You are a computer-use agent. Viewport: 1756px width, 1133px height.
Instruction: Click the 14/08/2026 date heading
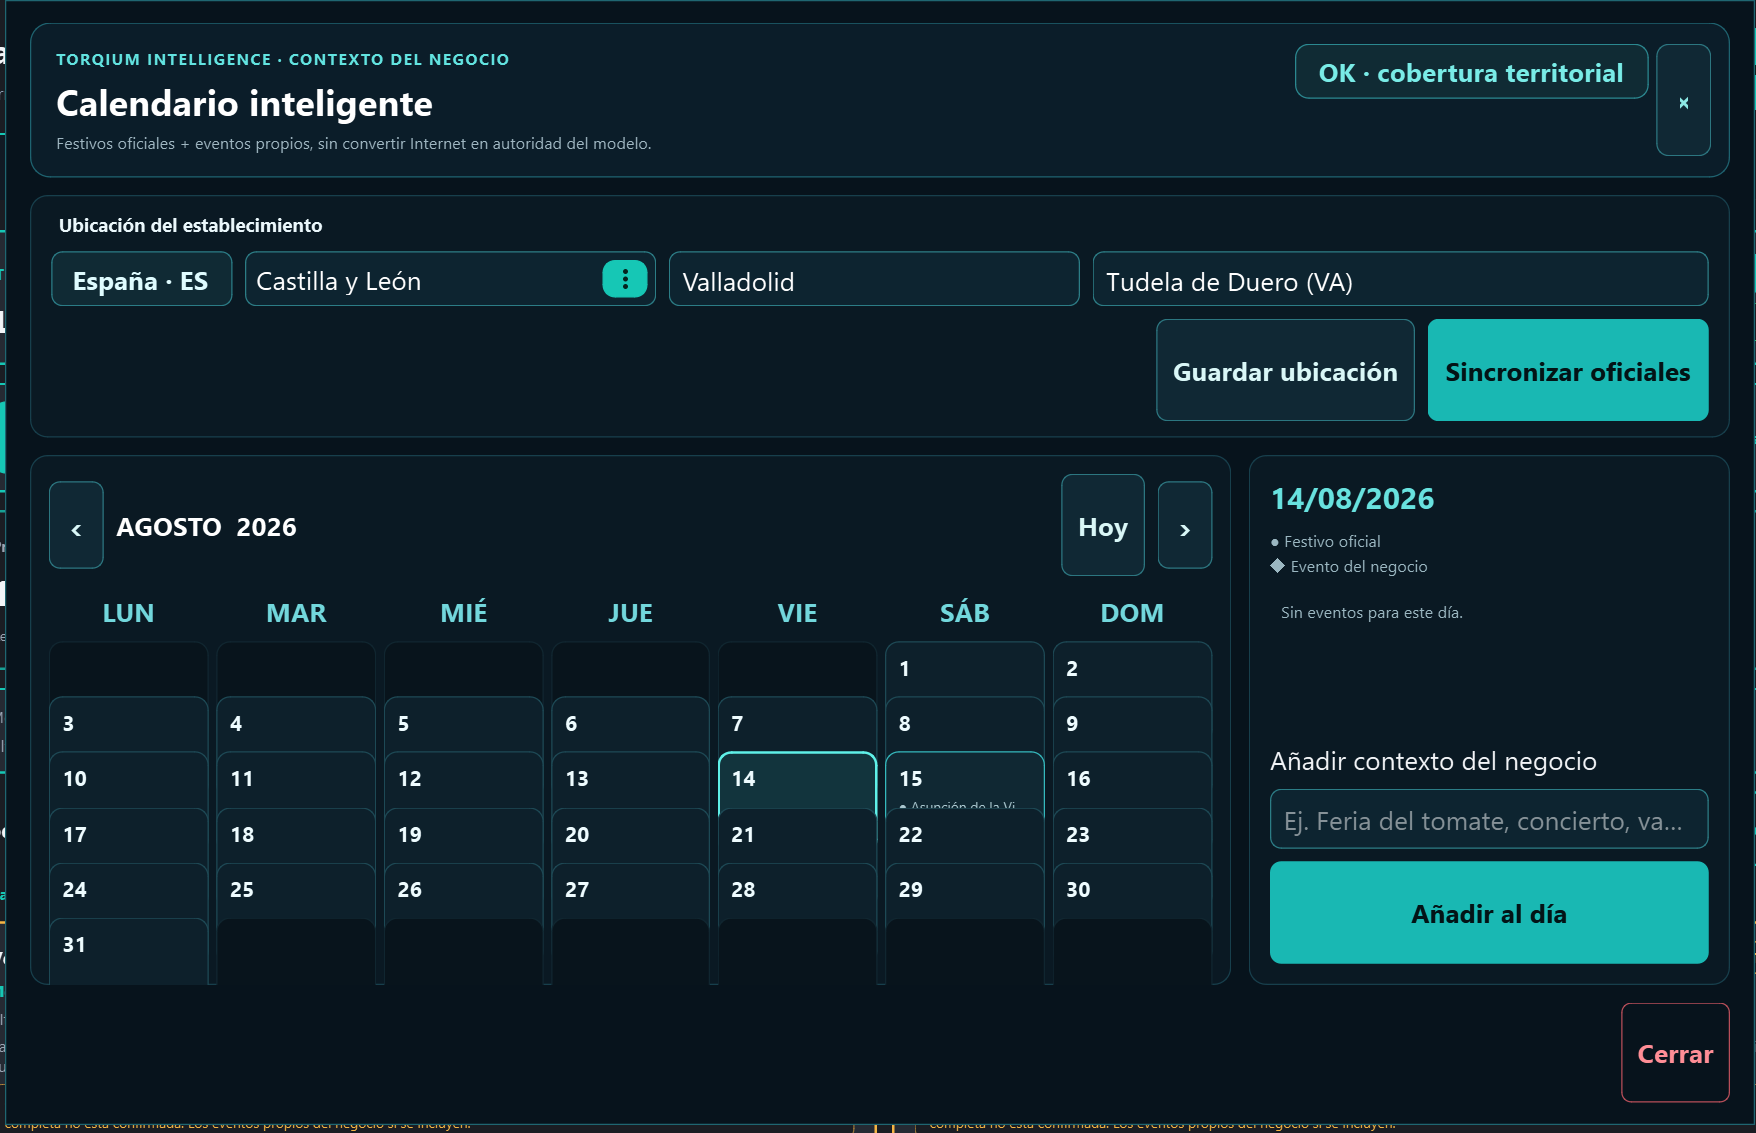(x=1352, y=498)
